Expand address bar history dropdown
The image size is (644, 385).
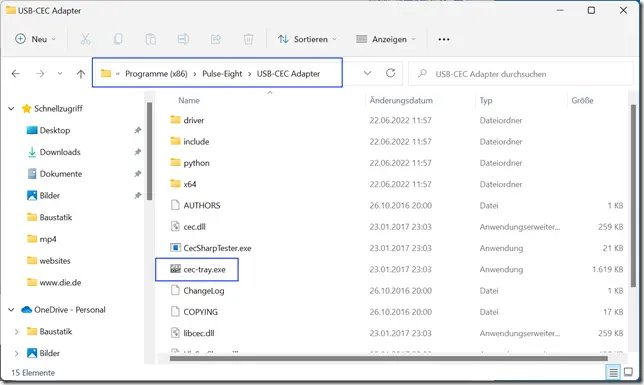(368, 73)
